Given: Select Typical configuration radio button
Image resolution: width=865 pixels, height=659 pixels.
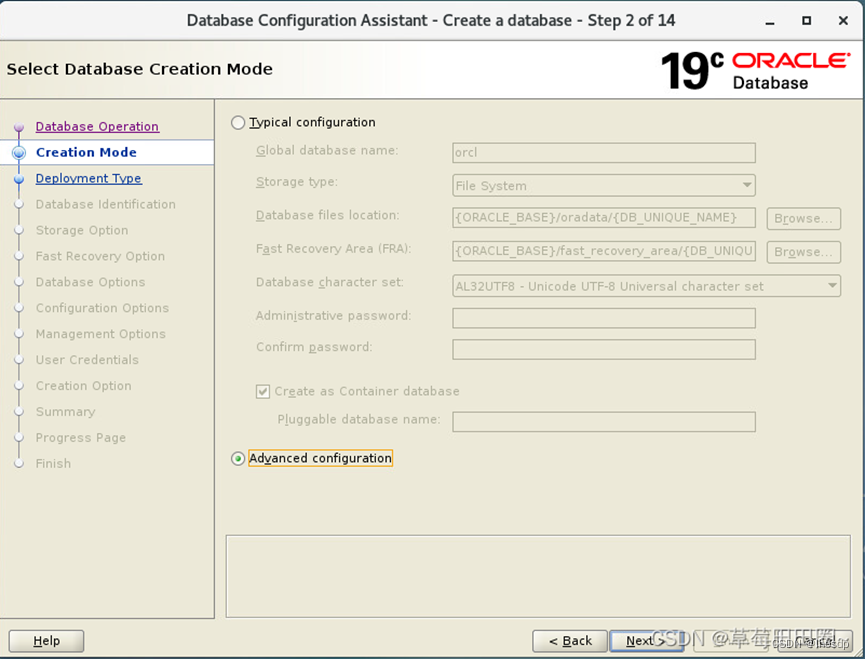Looking at the screenshot, I should point(238,122).
